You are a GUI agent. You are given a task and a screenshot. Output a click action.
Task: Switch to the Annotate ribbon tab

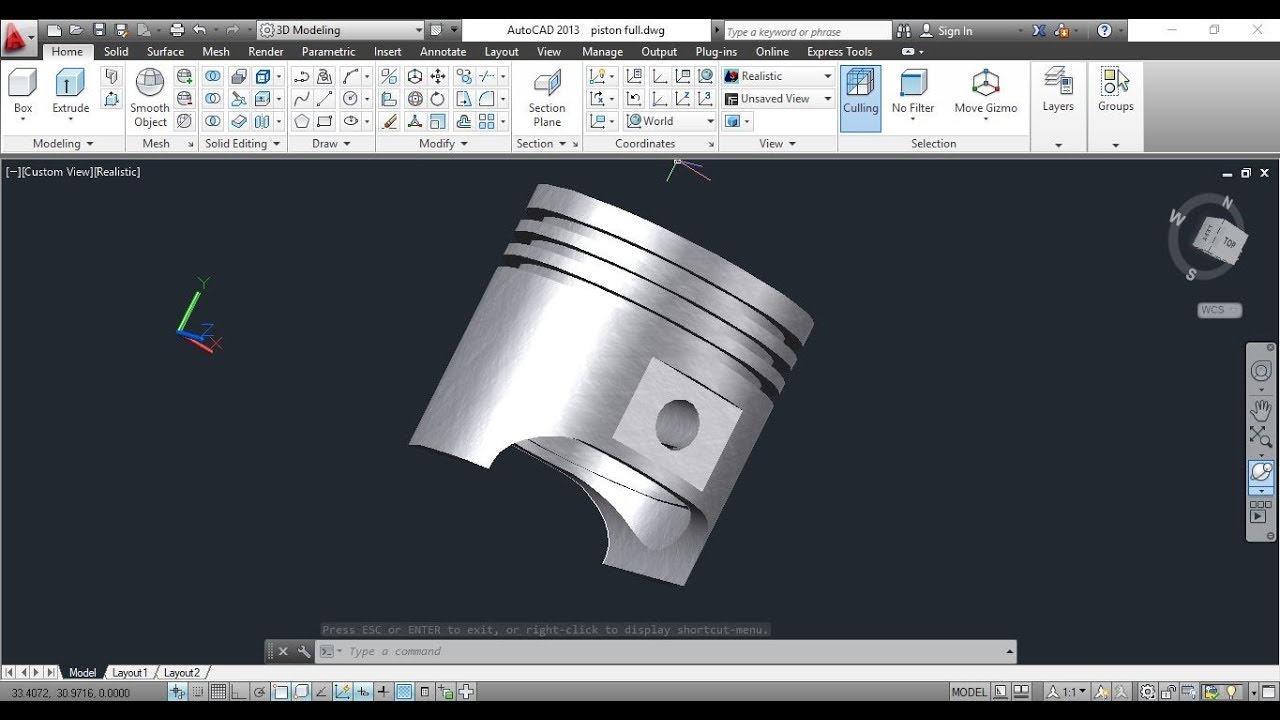coord(443,51)
